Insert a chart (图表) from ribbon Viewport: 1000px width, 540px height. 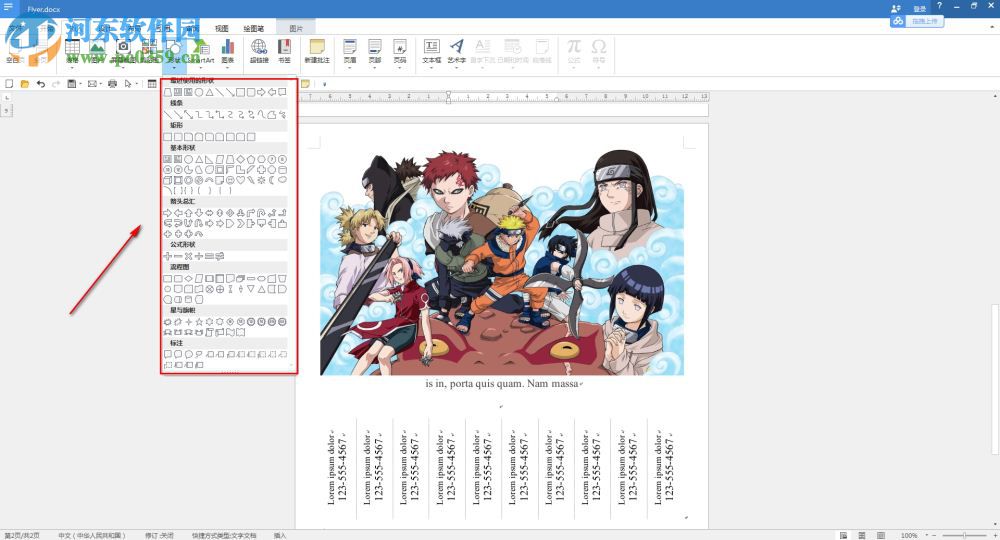coord(228,51)
